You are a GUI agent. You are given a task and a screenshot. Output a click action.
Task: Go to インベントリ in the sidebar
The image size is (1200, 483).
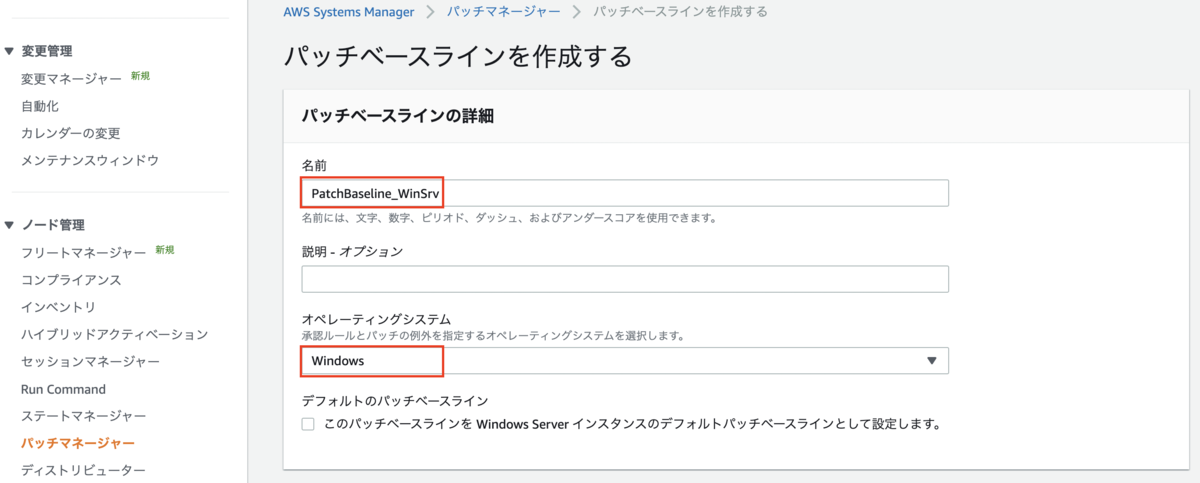(x=58, y=307)
